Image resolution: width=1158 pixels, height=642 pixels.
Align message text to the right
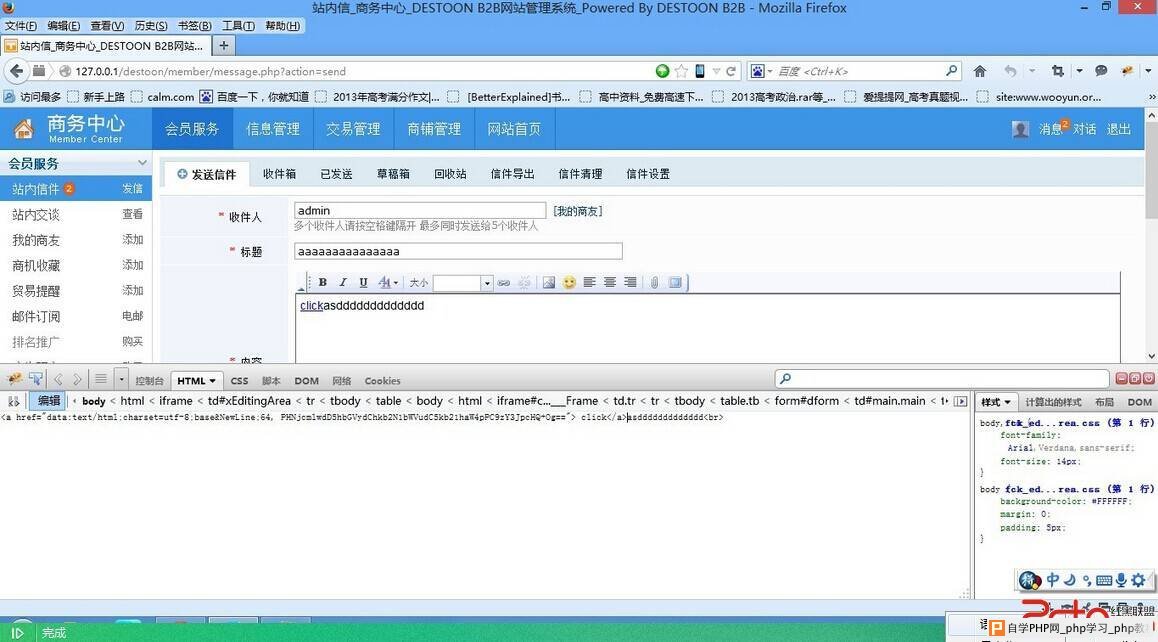[630, 282]
